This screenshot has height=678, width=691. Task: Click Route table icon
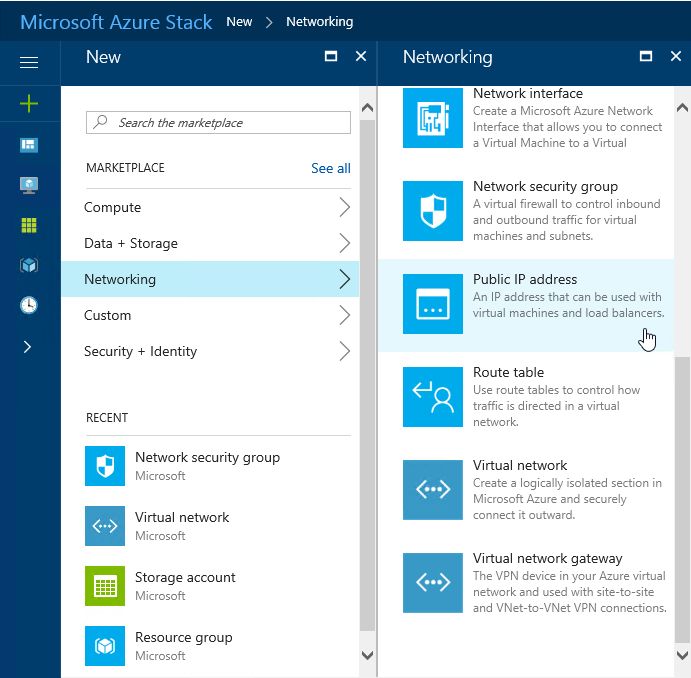(433, 397)
